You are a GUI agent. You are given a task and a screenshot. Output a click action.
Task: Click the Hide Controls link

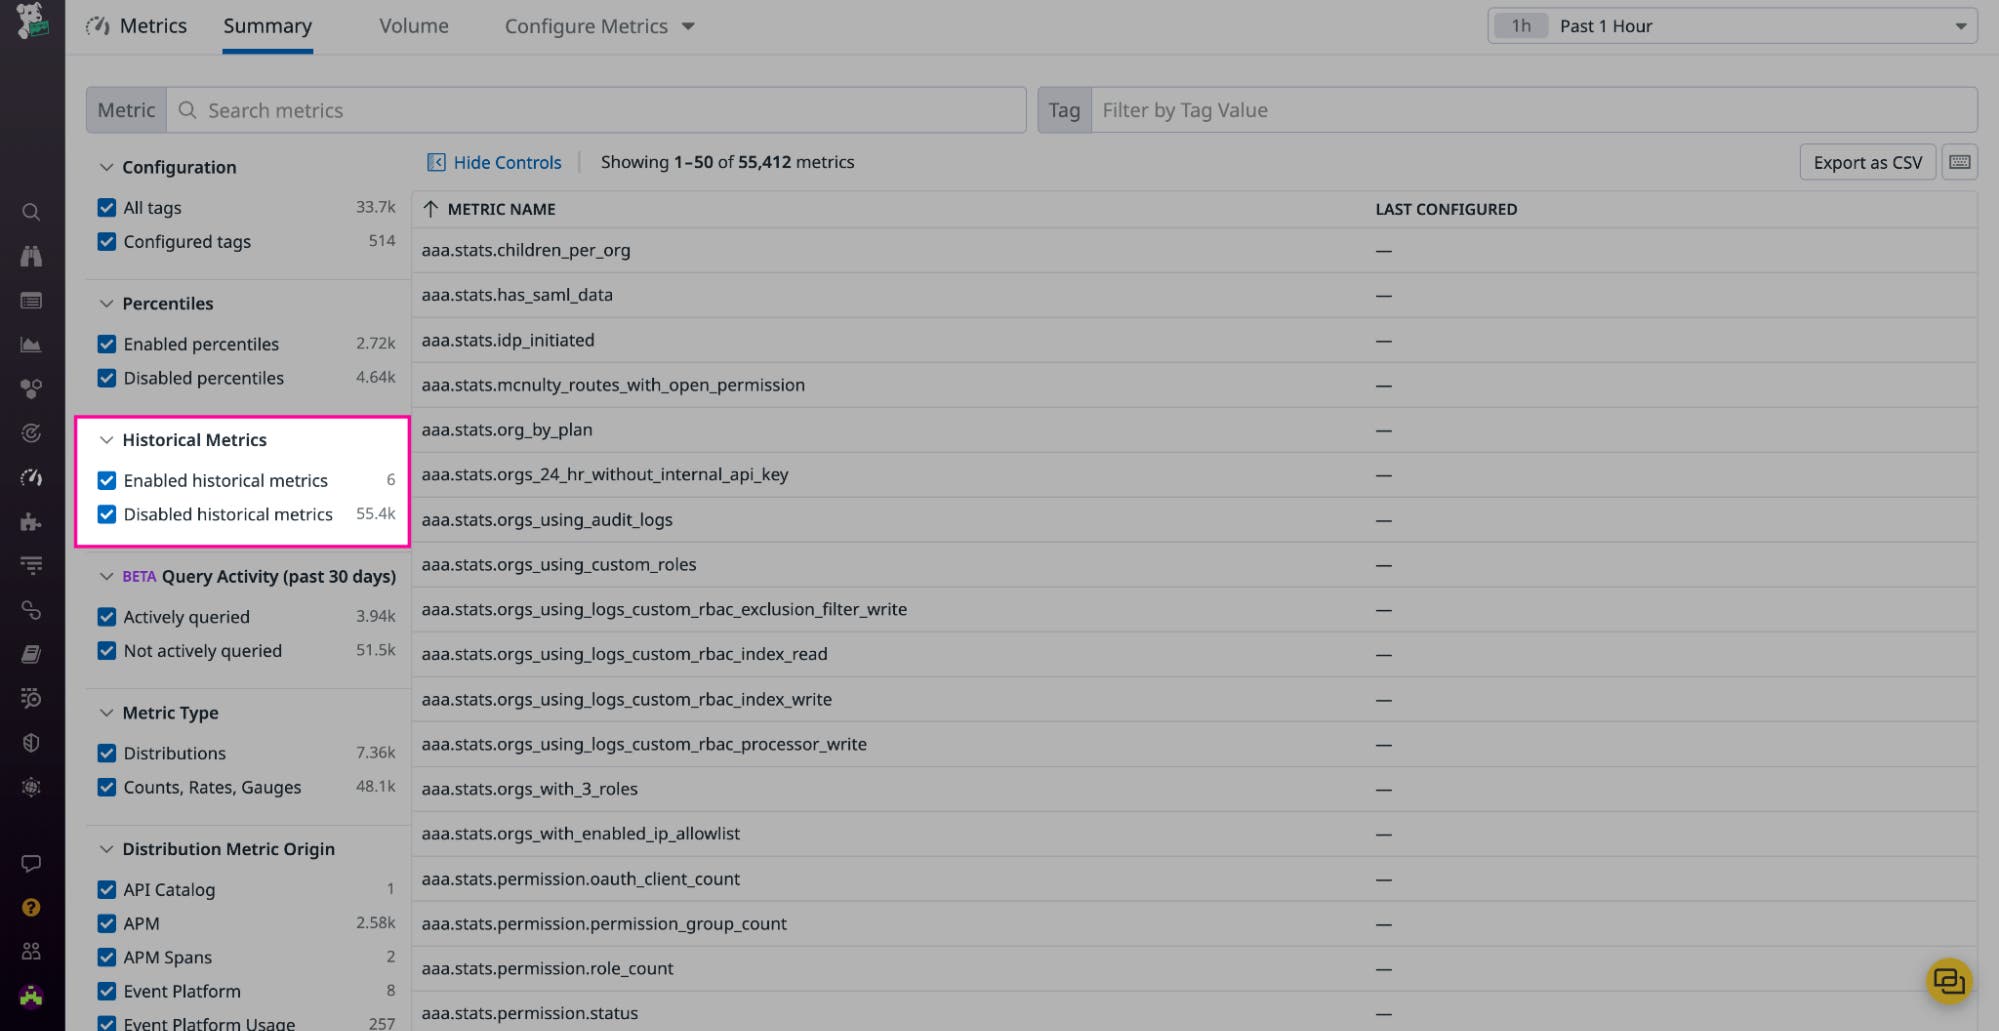coord(494,161)
